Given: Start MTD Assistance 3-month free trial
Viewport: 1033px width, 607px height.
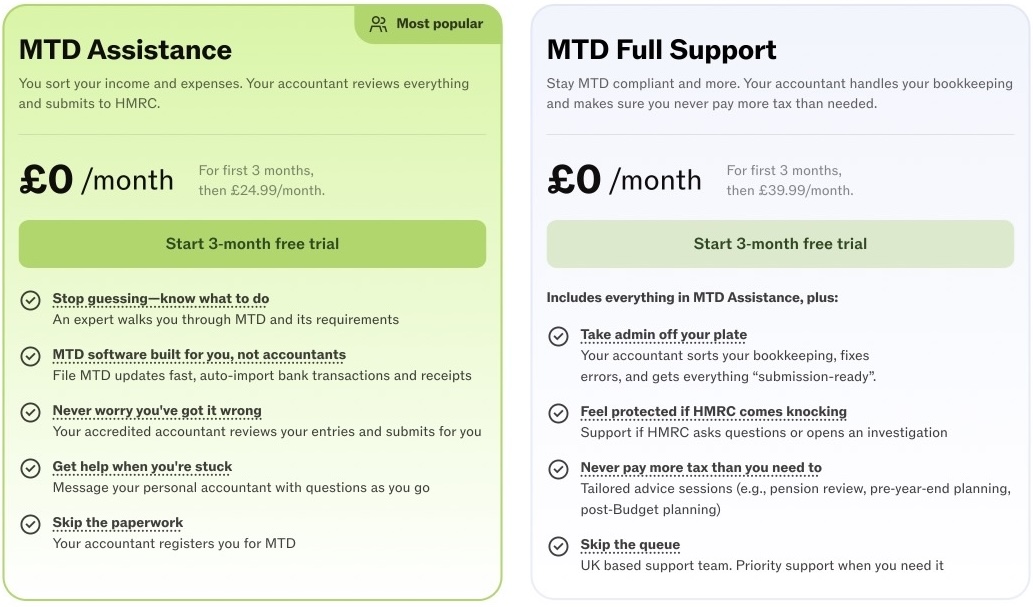Looking at the screenshot, I should 252,244.
